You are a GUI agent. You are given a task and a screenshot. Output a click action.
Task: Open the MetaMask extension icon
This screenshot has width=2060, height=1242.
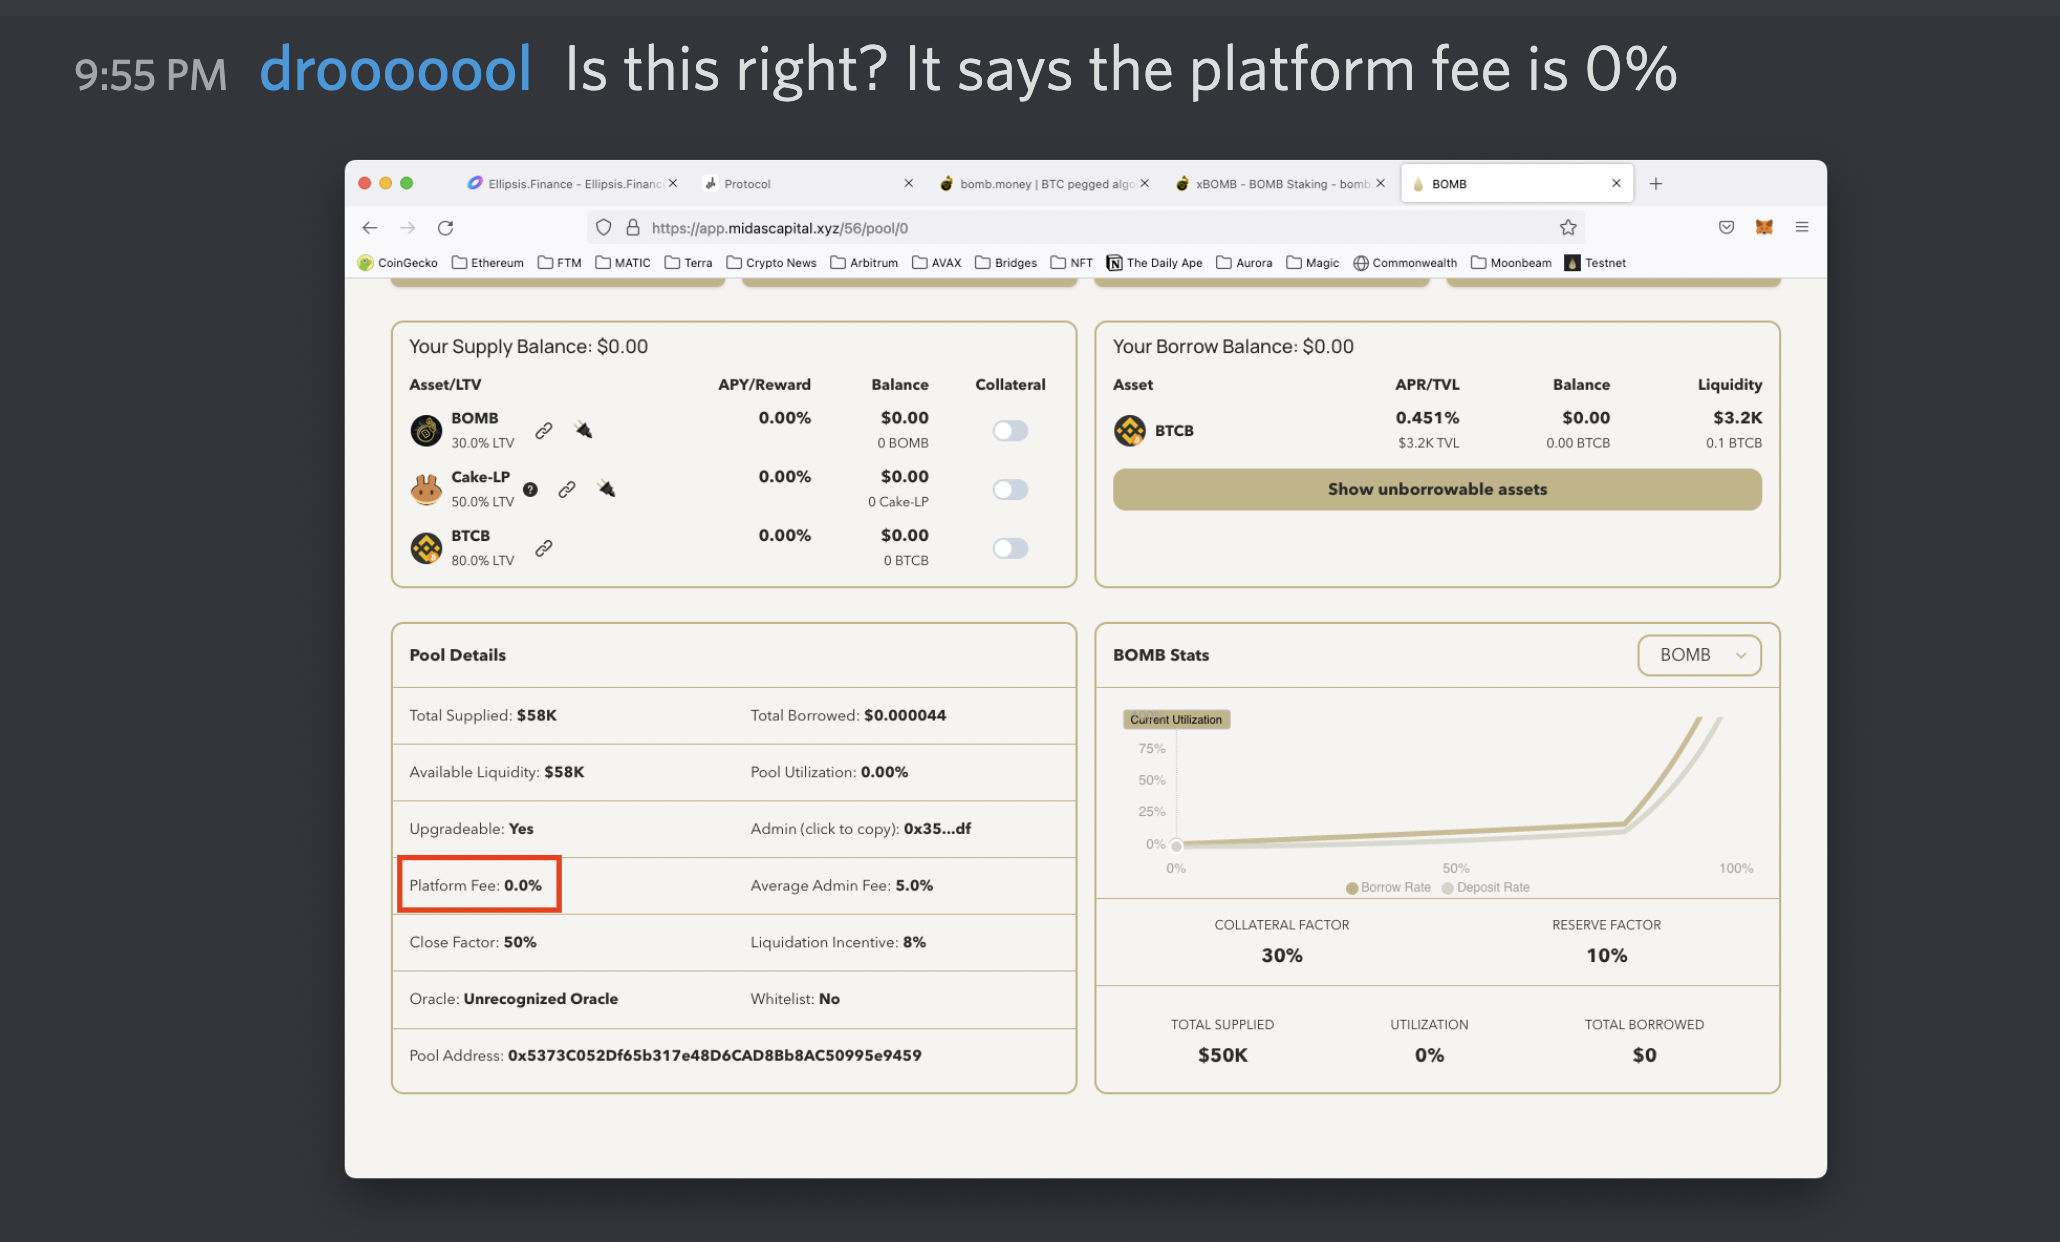(x=1764, y=227)
